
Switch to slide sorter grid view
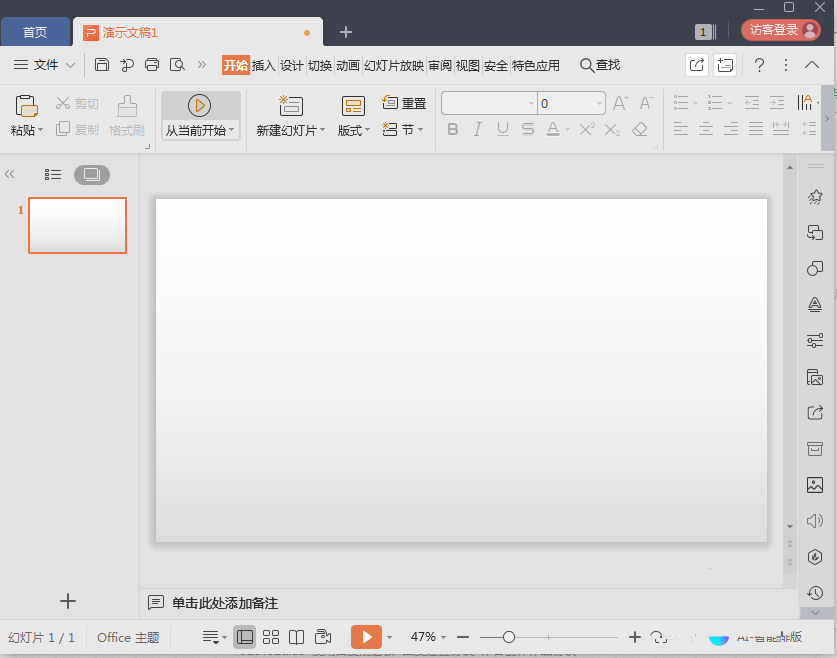[271, 637]
